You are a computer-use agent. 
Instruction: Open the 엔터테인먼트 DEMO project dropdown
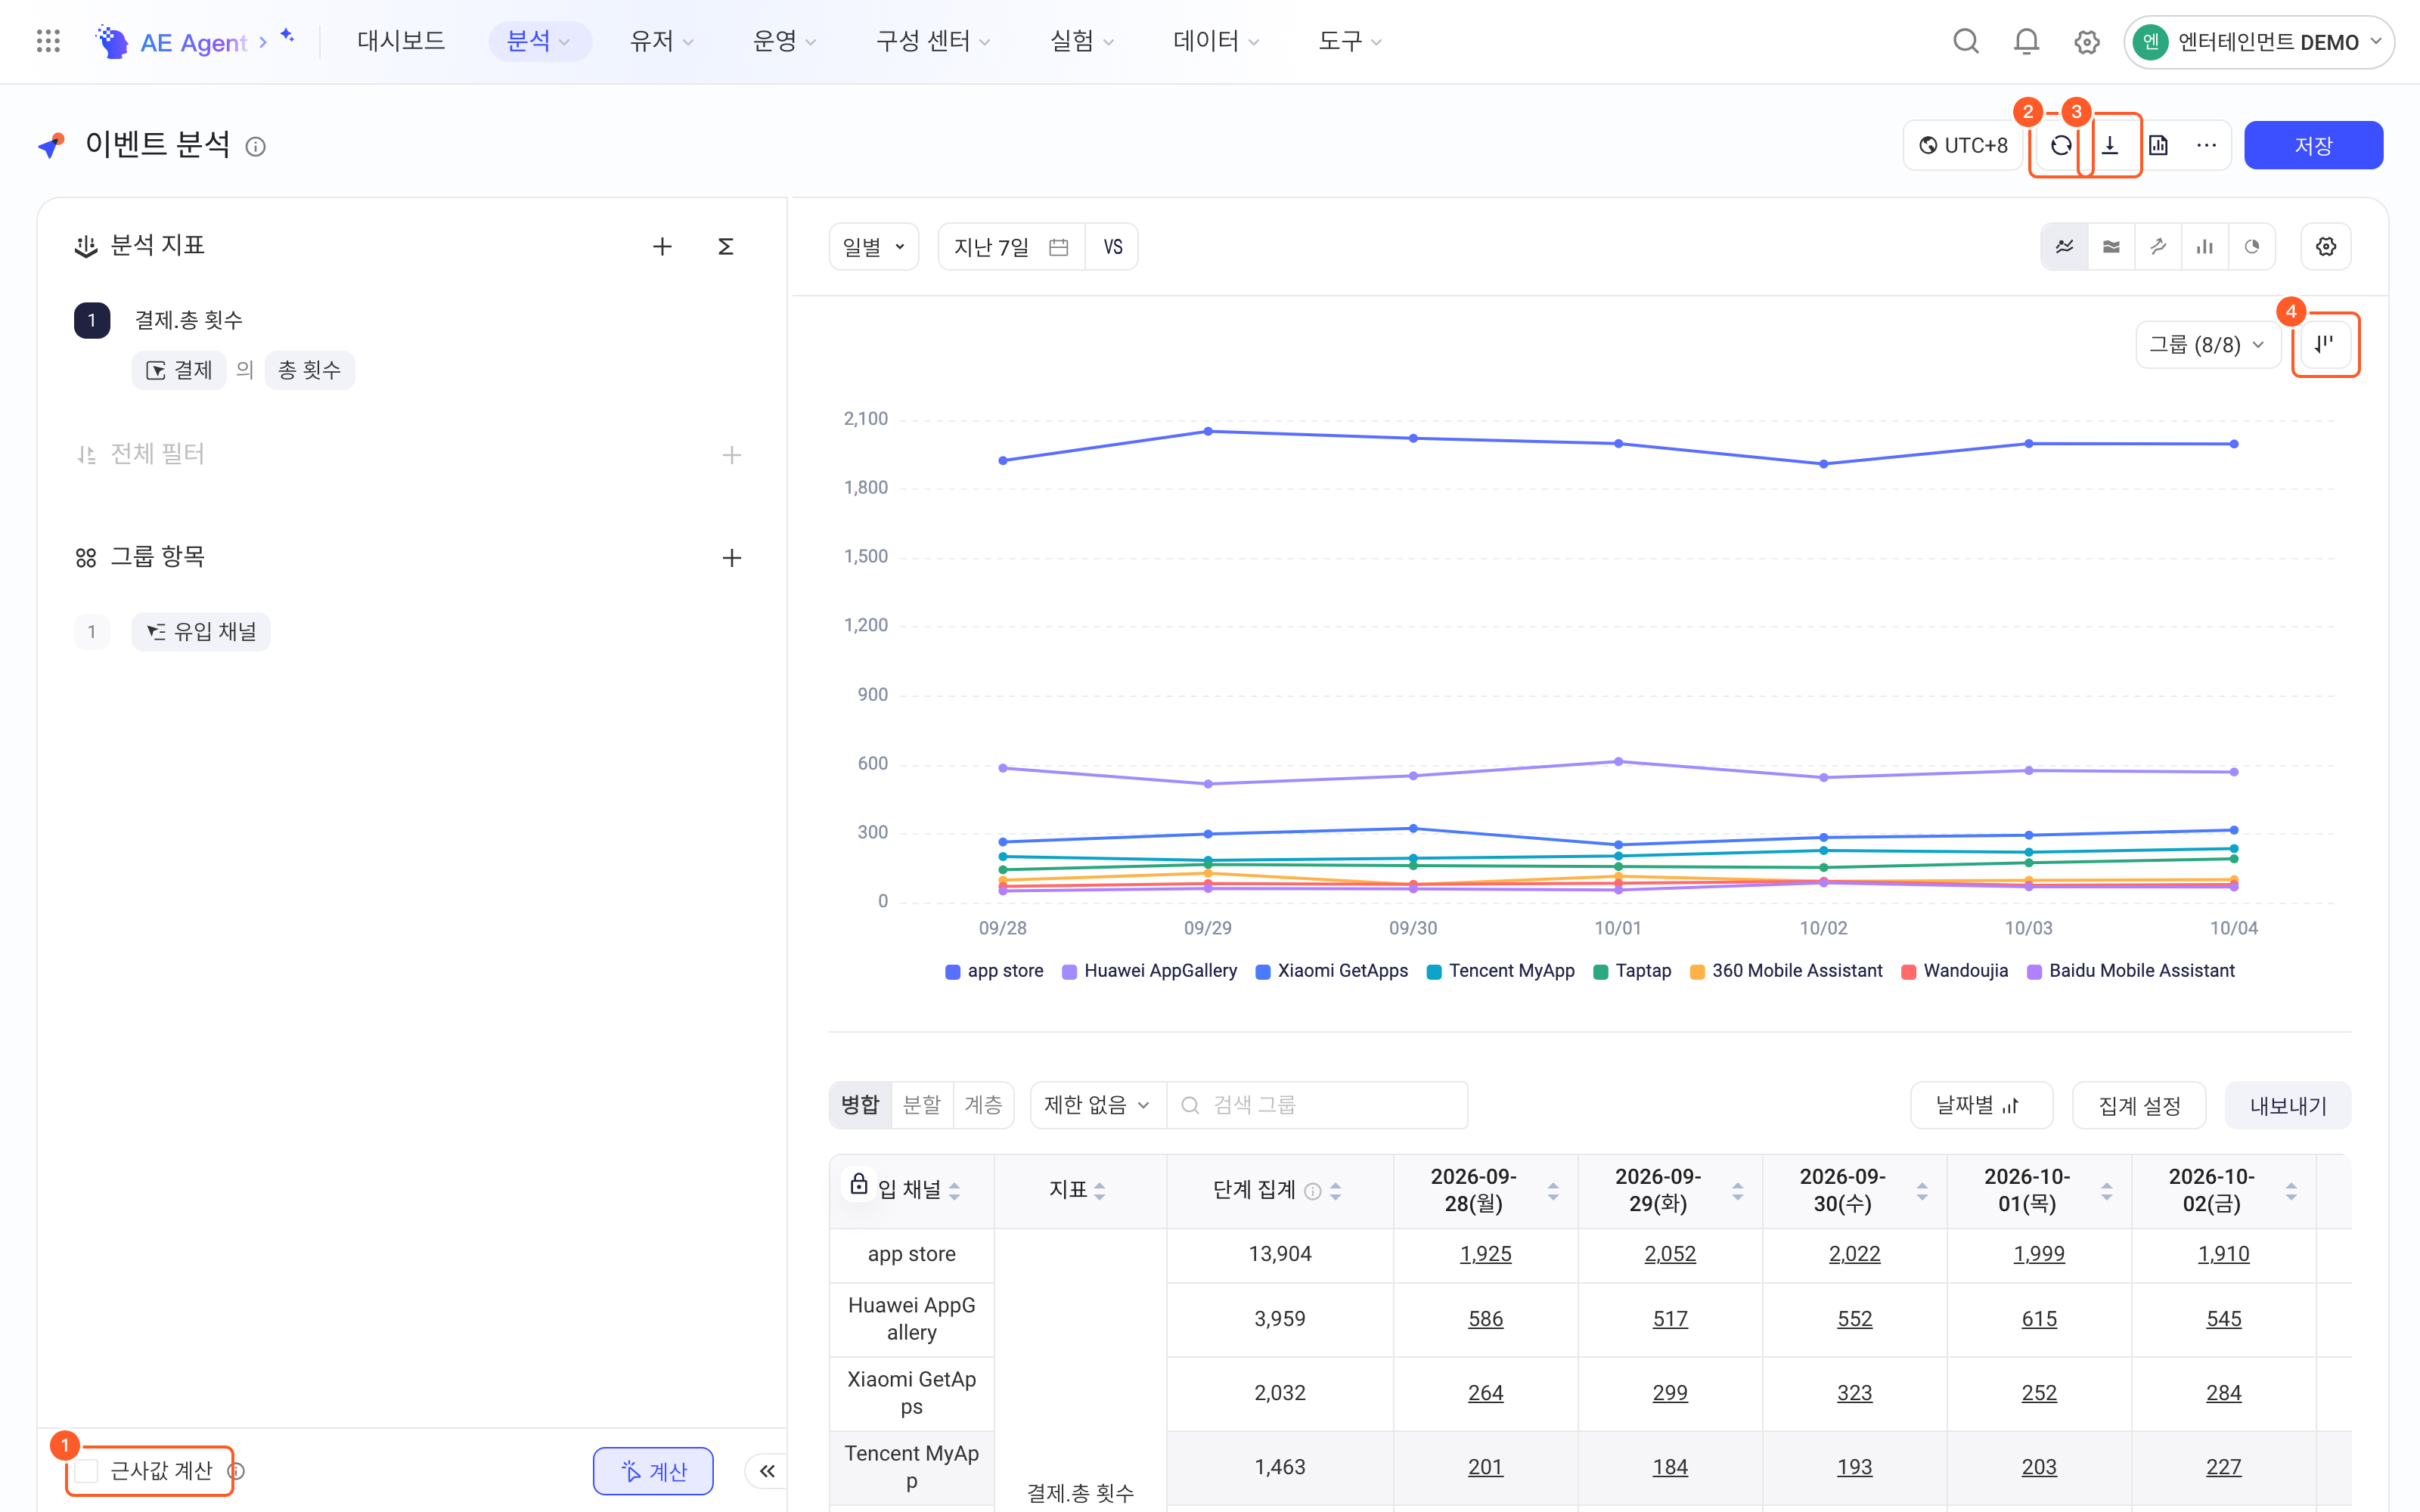(2259, 42)
